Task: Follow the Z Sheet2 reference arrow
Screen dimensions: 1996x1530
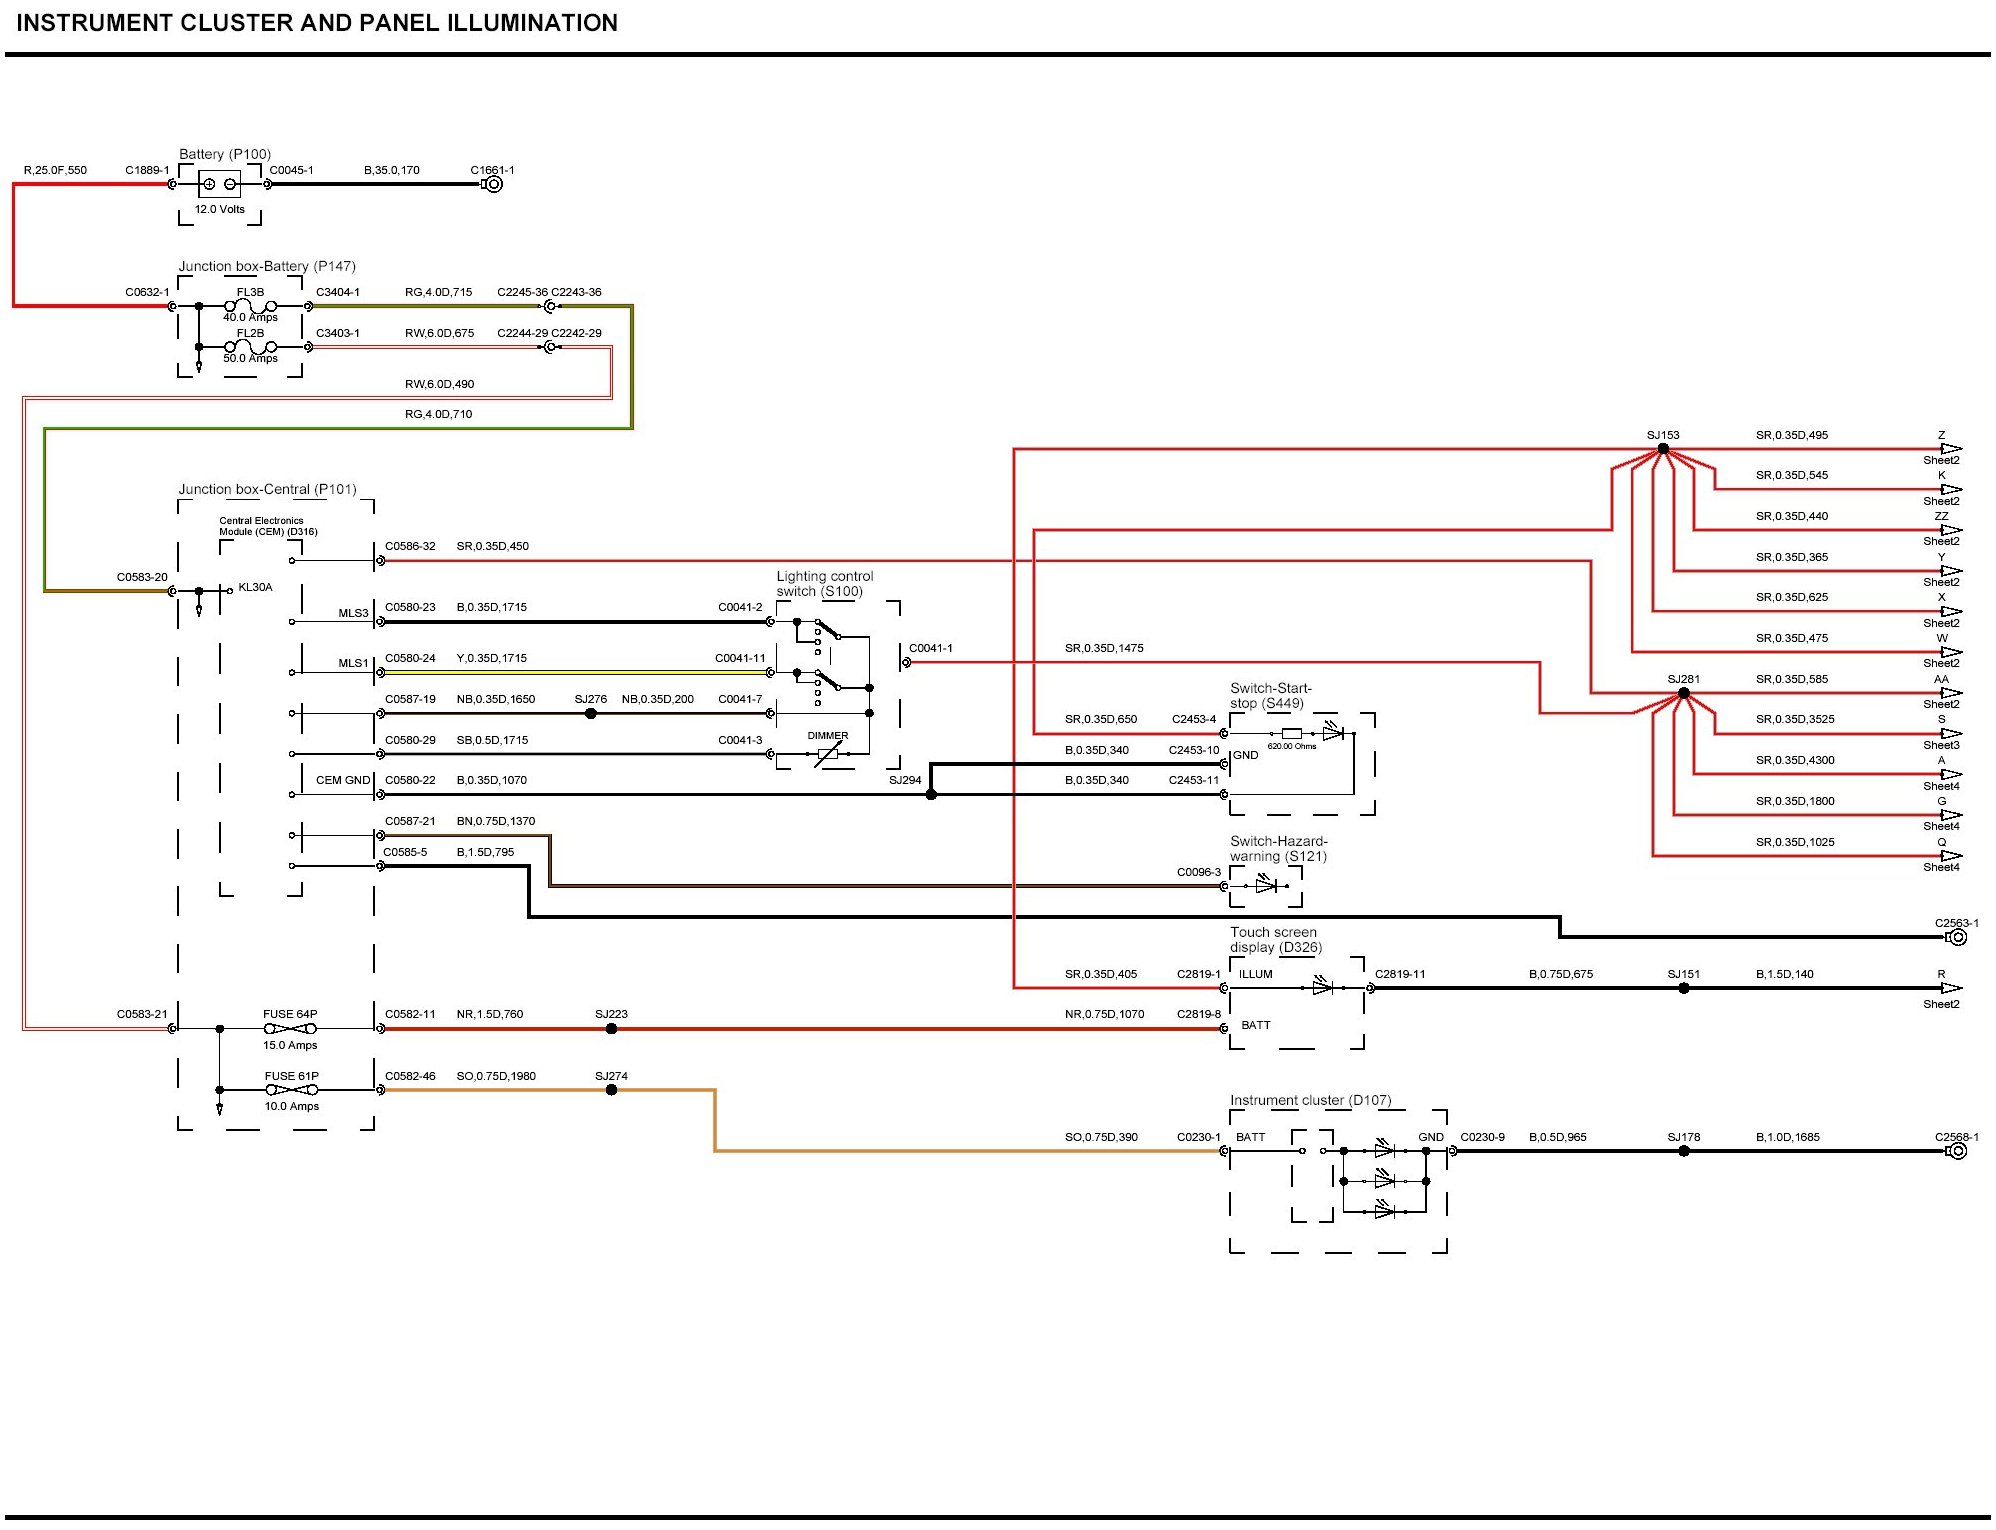Action: [1950, 449]
